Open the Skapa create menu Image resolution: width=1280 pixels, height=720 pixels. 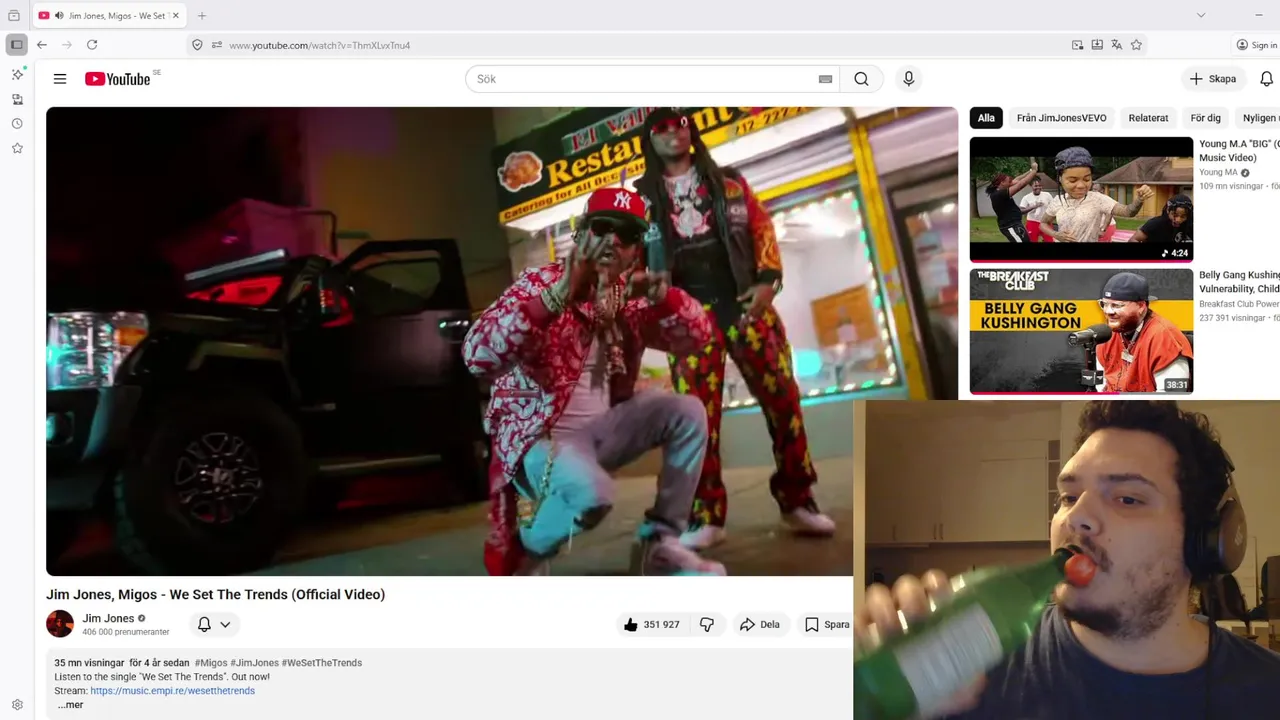(1212, 79)
